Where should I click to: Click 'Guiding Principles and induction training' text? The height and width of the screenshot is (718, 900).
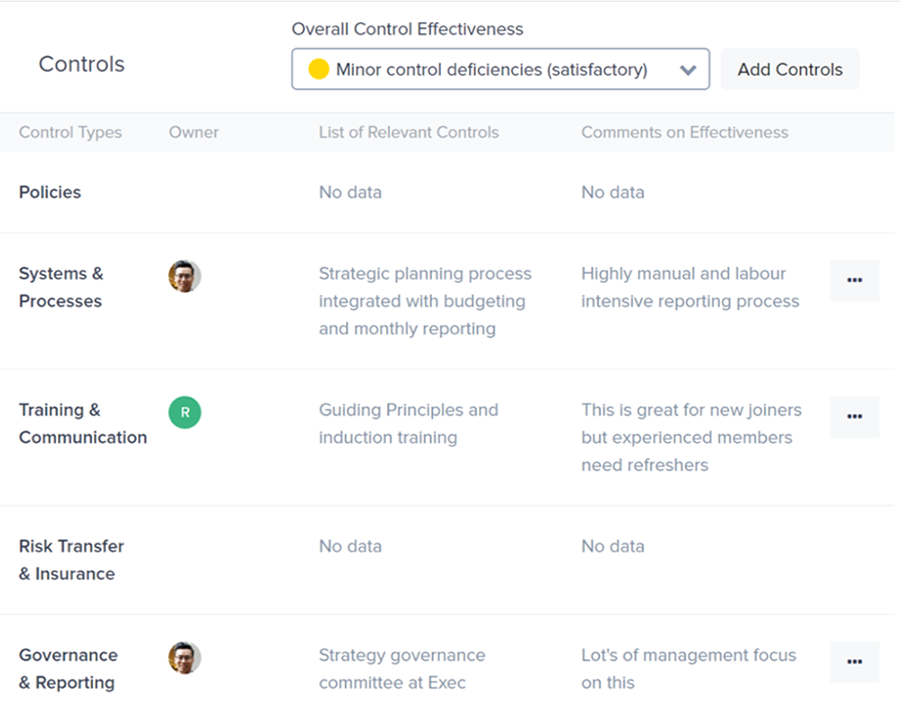(408, 423)
